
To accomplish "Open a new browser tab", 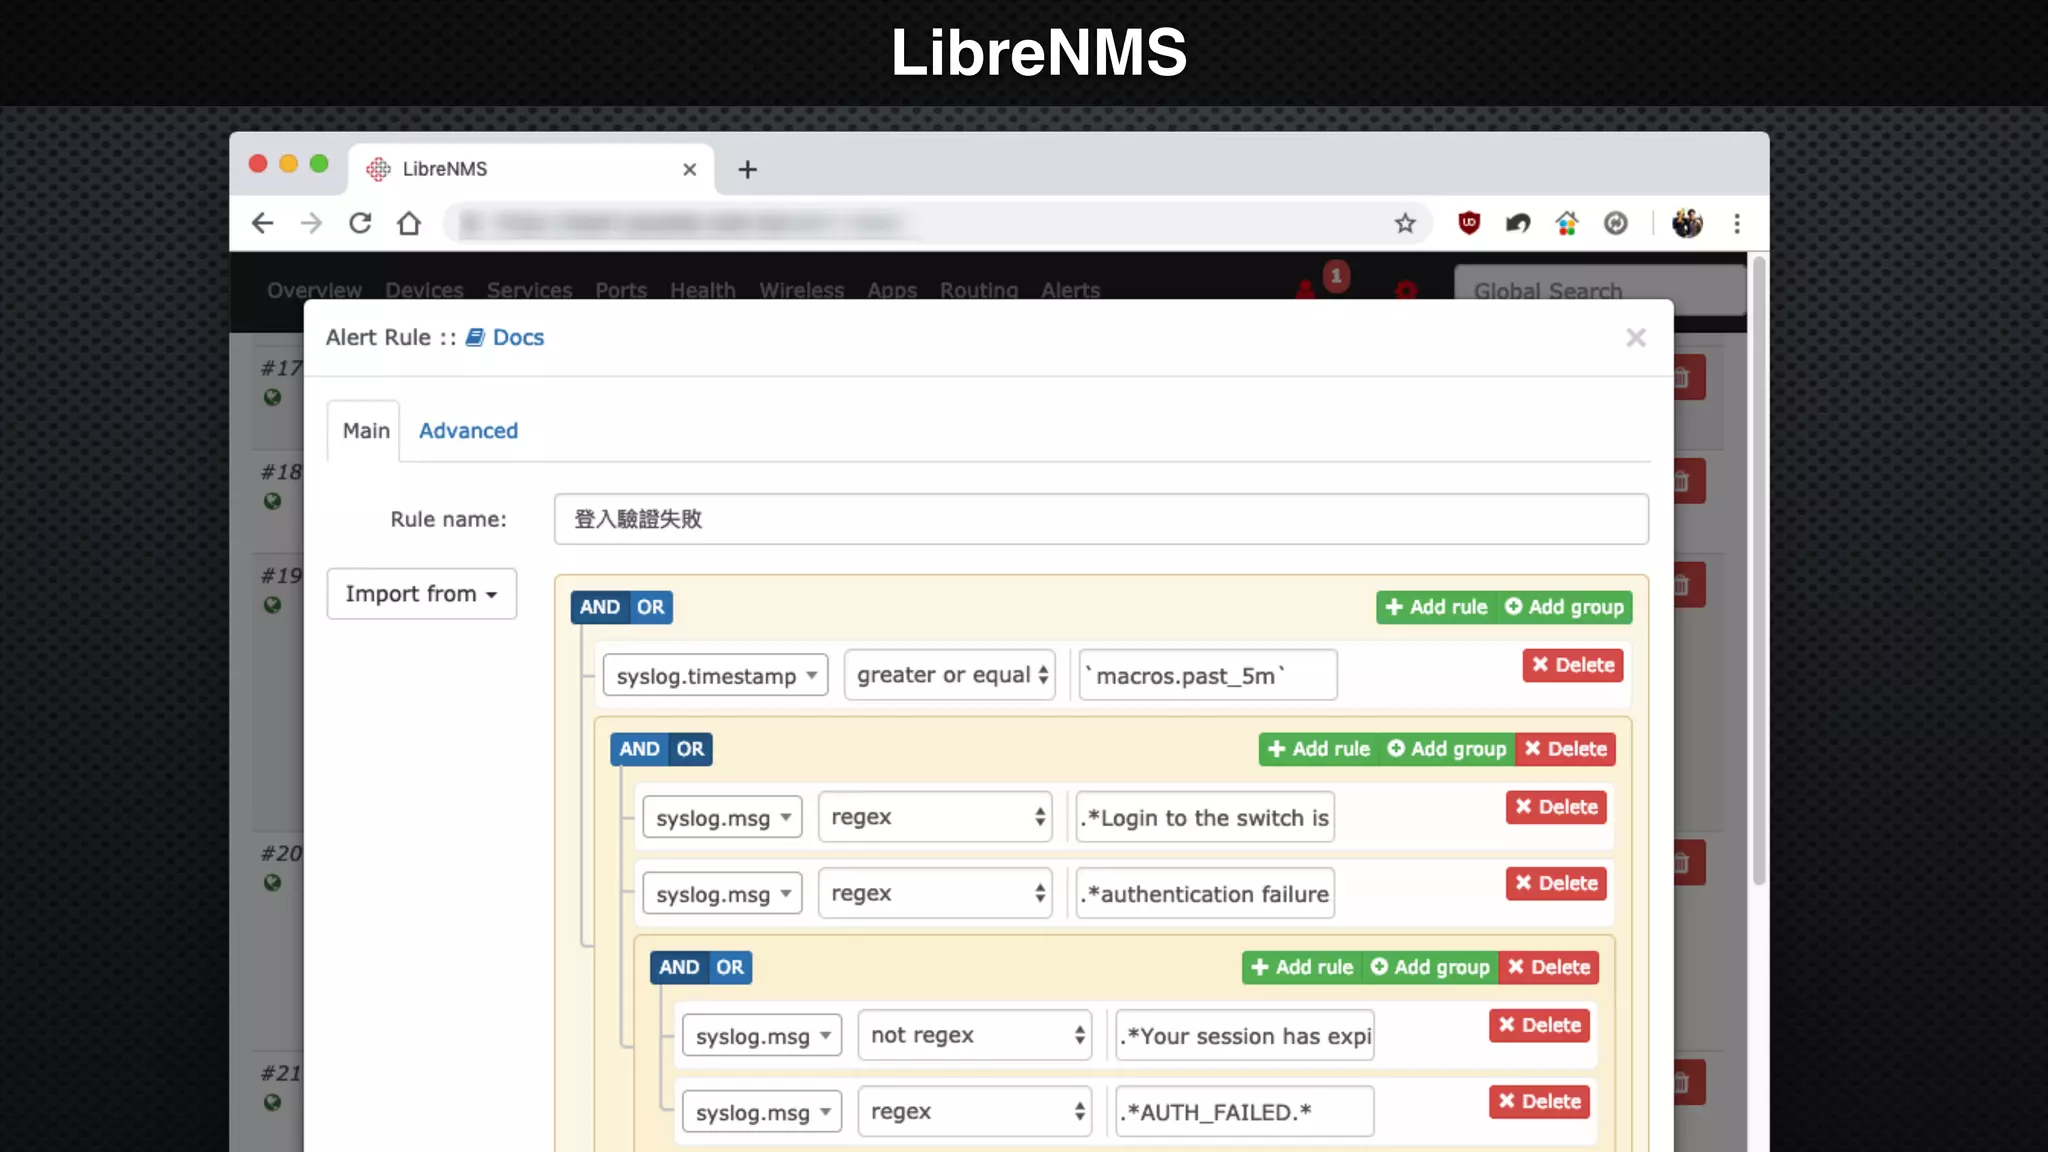I will pyautogui.click(x=747, y=169).
